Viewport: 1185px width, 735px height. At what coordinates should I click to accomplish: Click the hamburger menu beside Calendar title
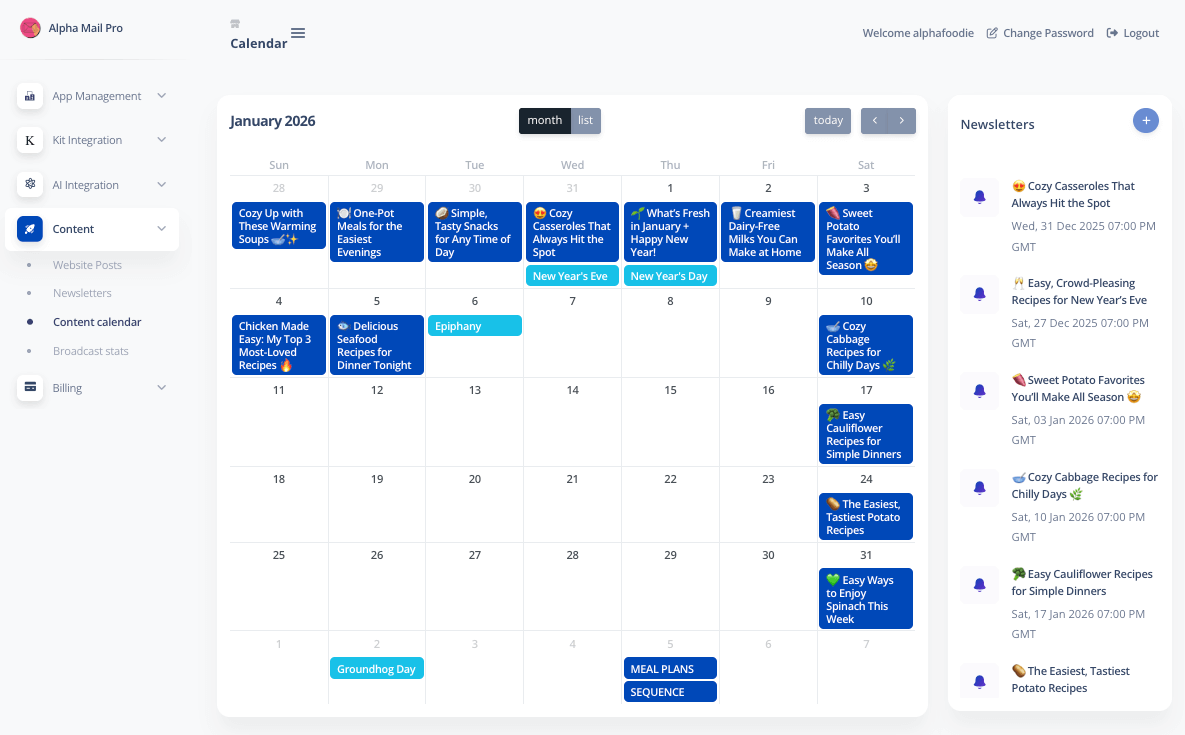297,32
